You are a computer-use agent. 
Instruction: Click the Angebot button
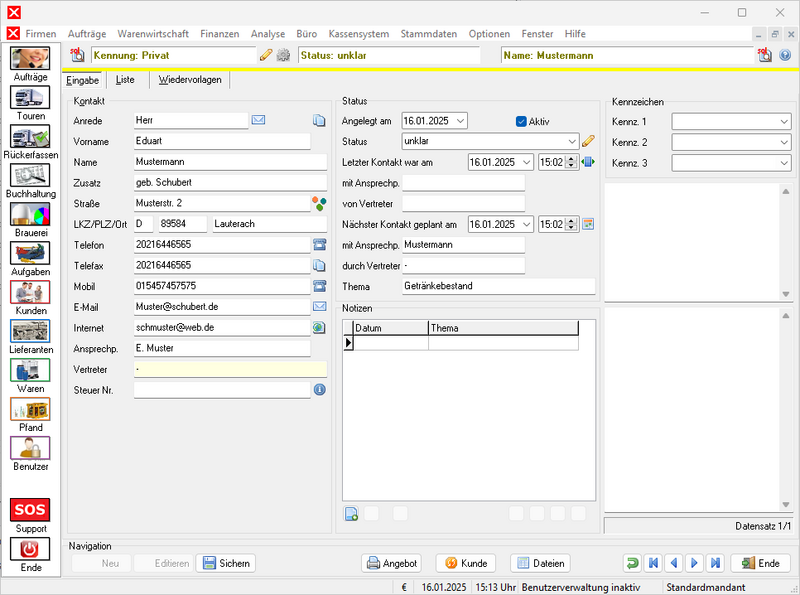[x=392, y=563]
